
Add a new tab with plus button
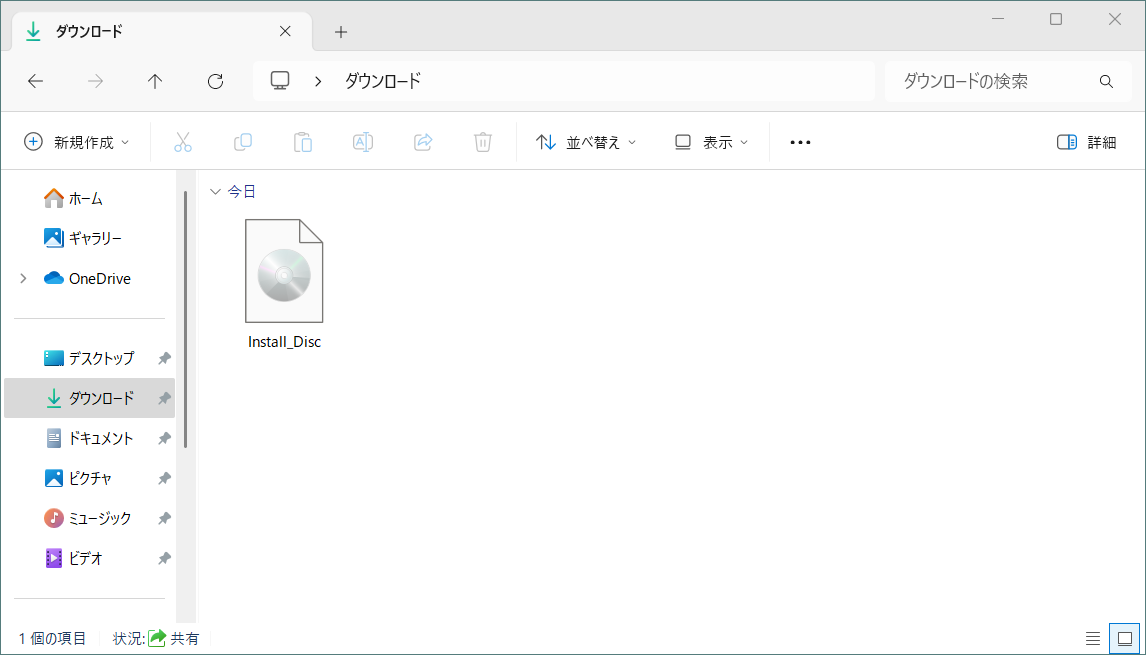coord(341,32)
